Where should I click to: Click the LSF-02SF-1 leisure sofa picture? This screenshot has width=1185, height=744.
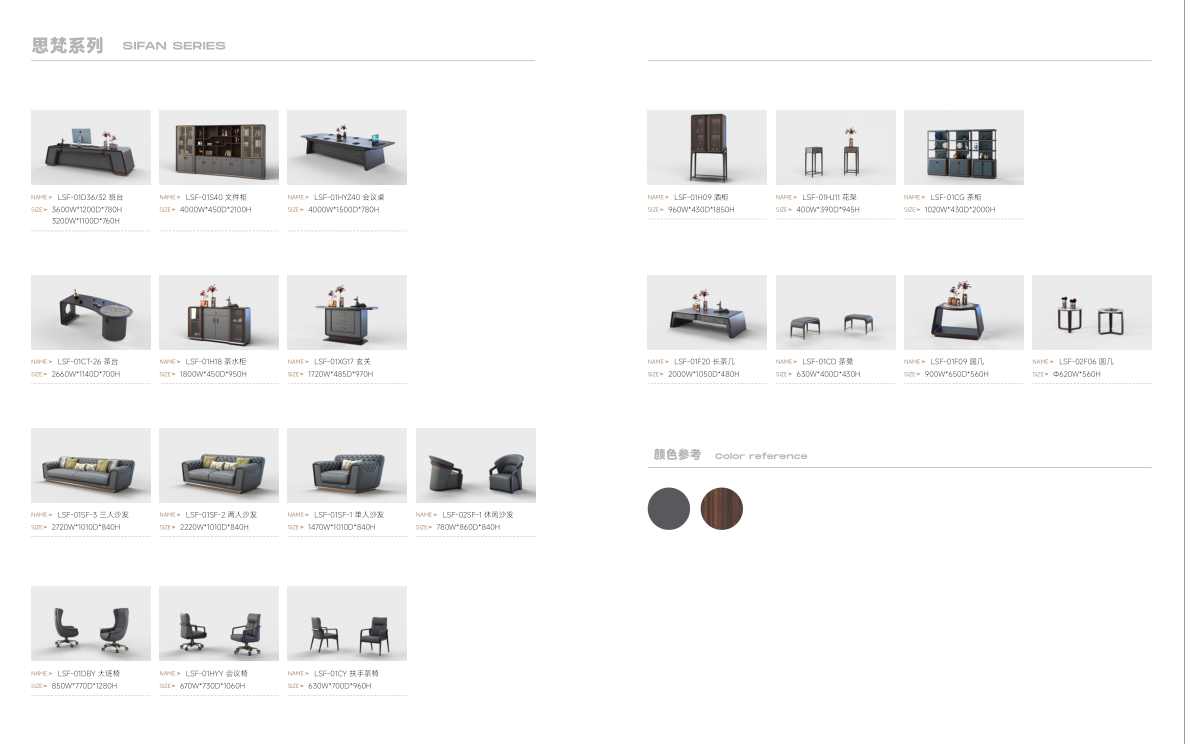point(476,465)
